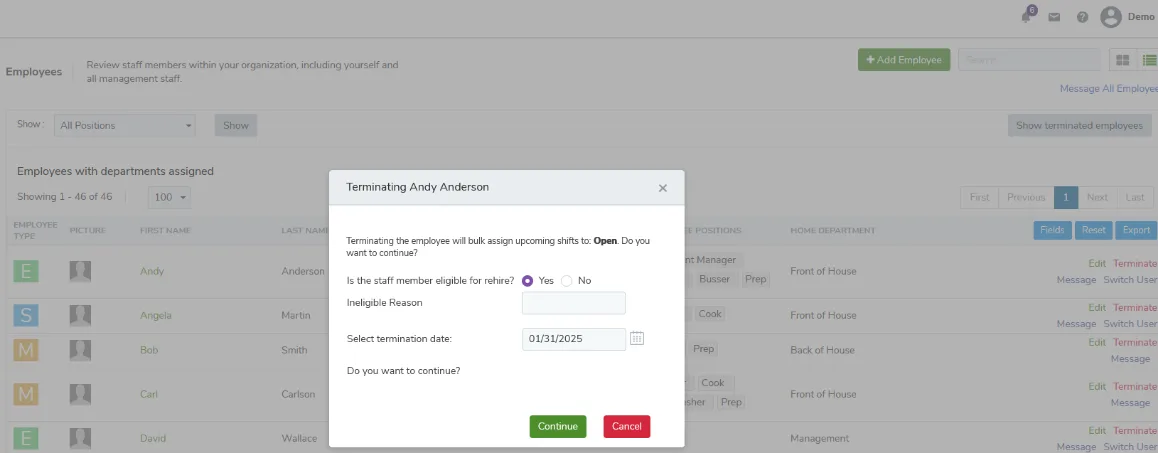Click the red Cancel button
The width and height of the screenshot is (1158, 453).
point(627,426)
